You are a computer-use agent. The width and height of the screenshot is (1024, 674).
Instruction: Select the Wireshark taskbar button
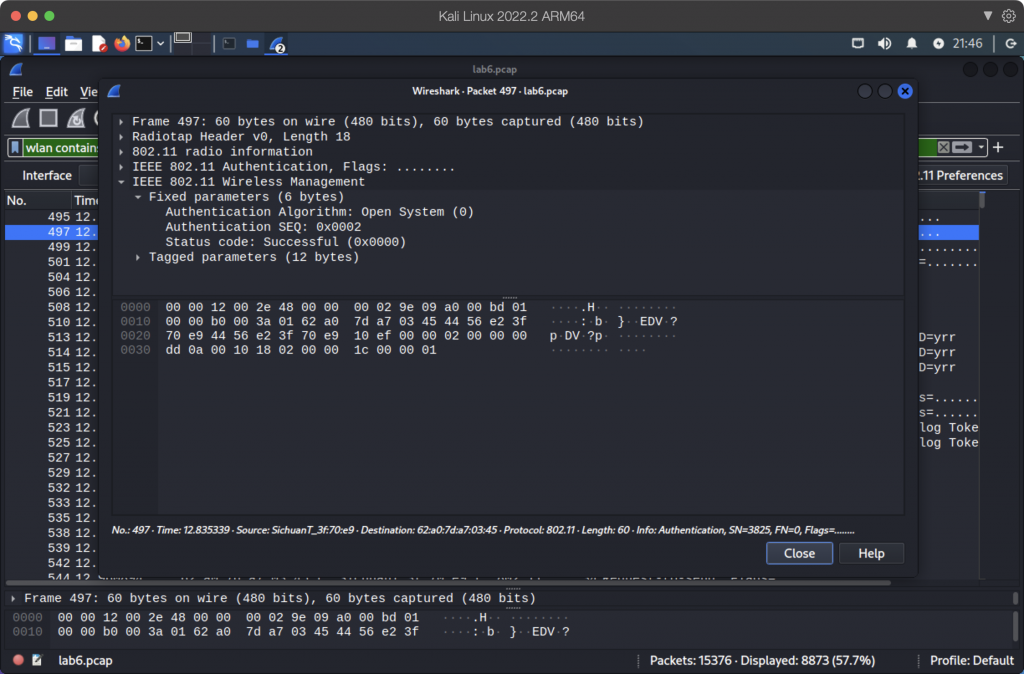[x=277, y=44]
